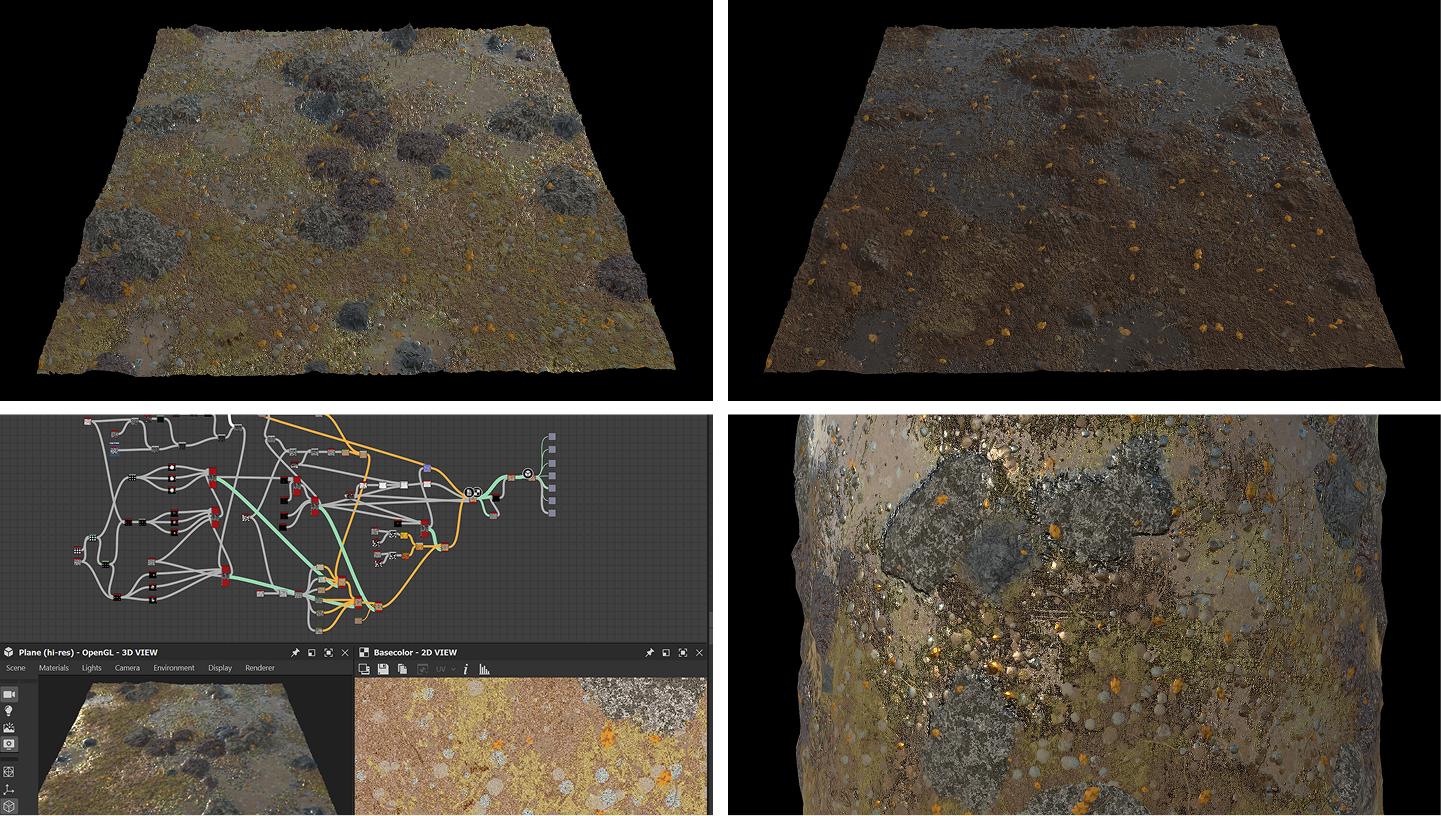Click the grassy terrain plane render image
Screen dimensions: 1441x816
point(356,198)
